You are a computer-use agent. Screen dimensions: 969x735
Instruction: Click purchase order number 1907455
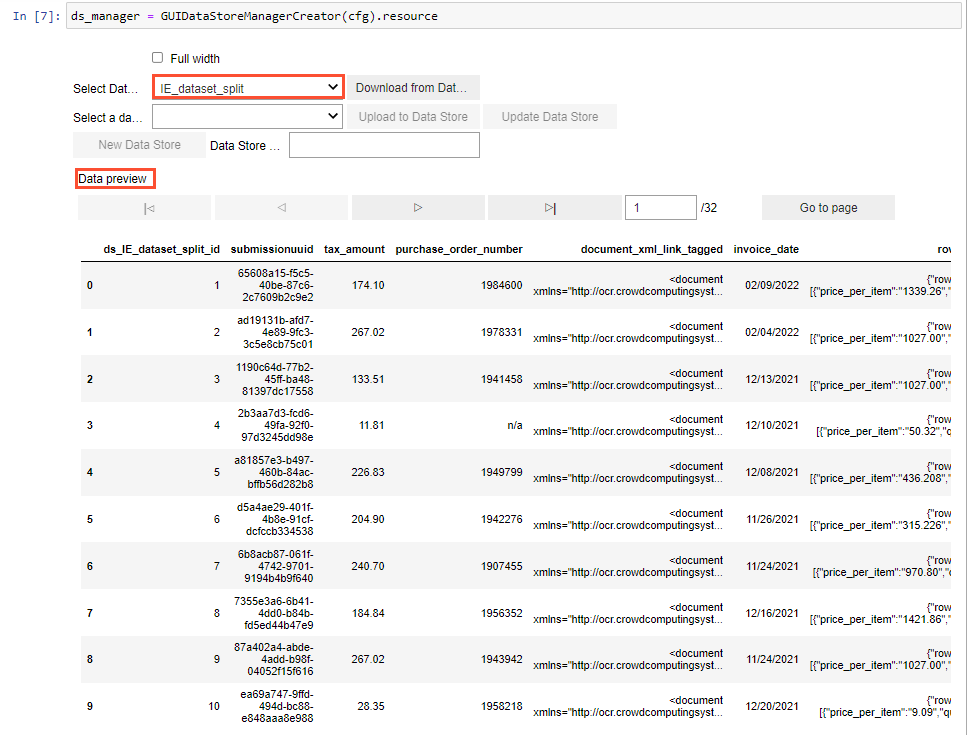[x=501, y=566]
